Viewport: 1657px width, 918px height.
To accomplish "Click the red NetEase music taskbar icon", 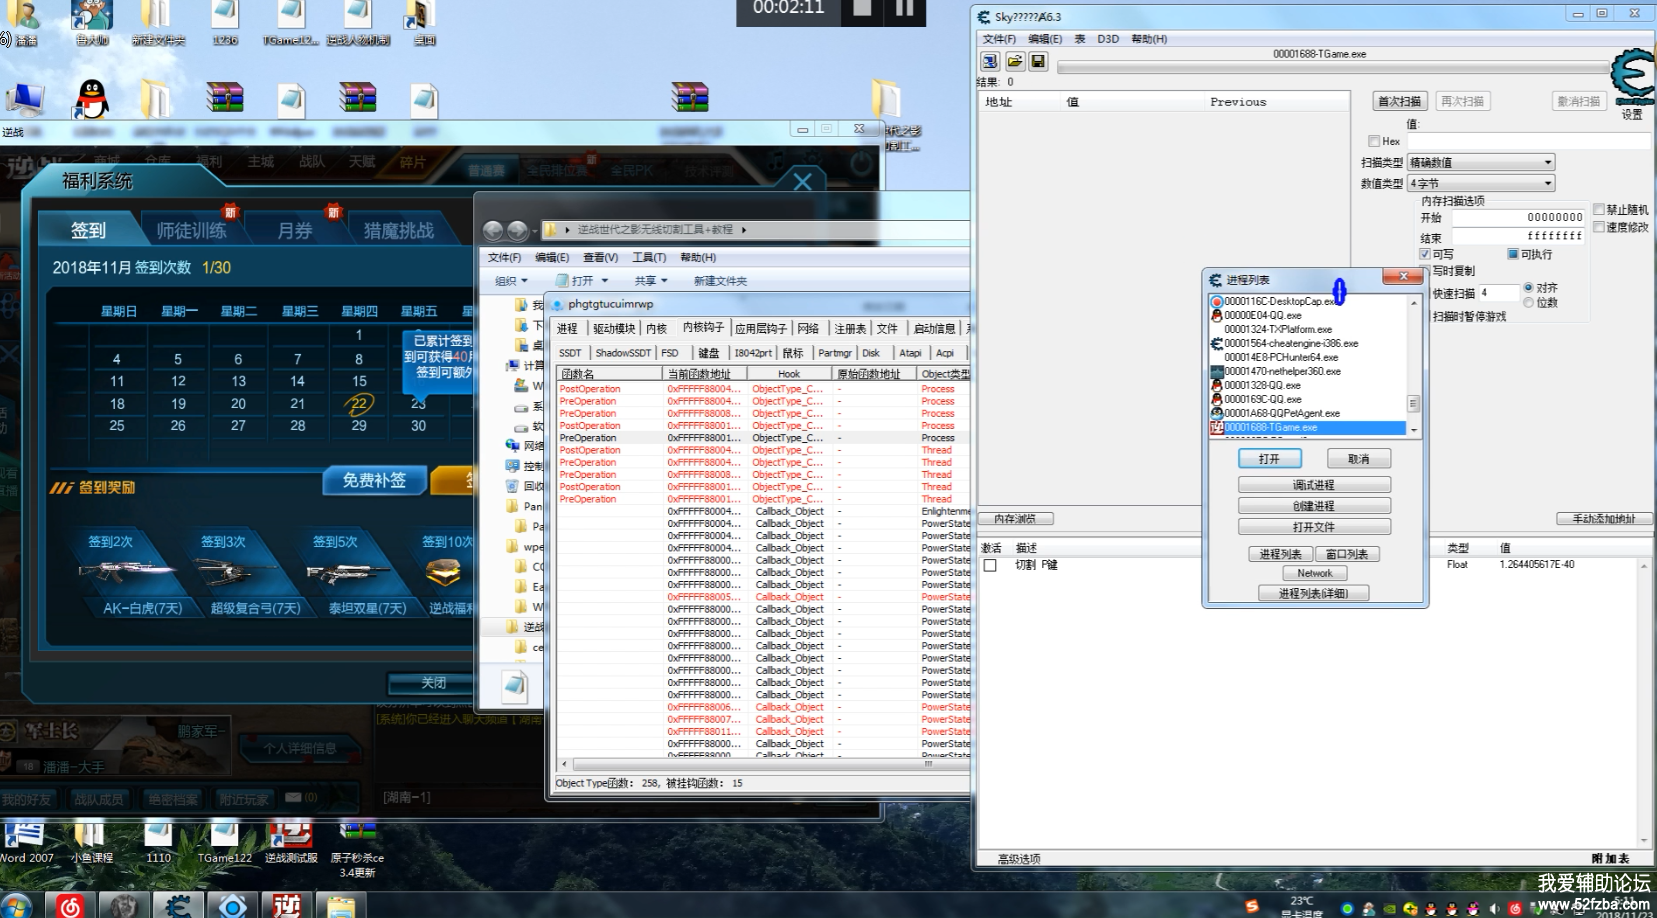I will pyautogui.click(x=70, y=906).
